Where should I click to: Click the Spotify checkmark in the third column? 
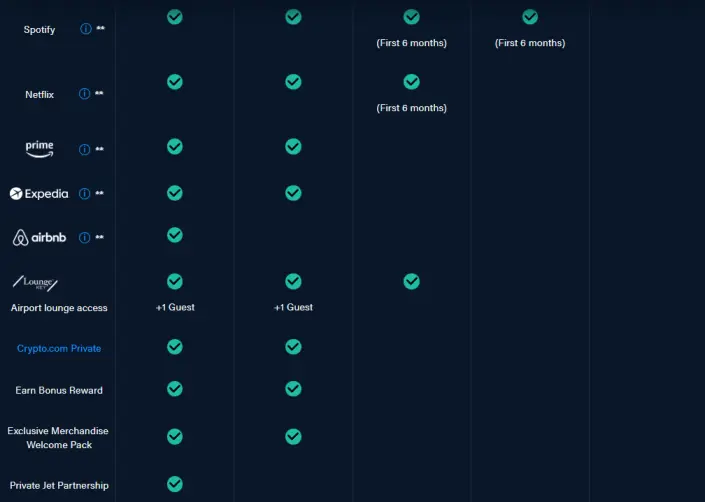tap(411, 17)
